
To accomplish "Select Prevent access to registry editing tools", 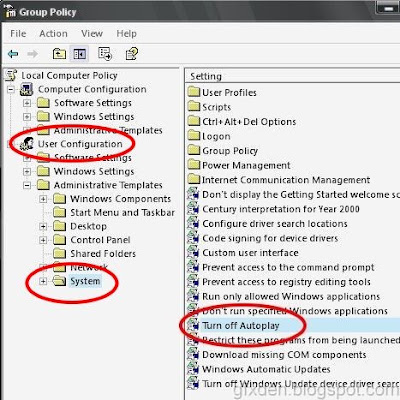I will coord(286,282).
